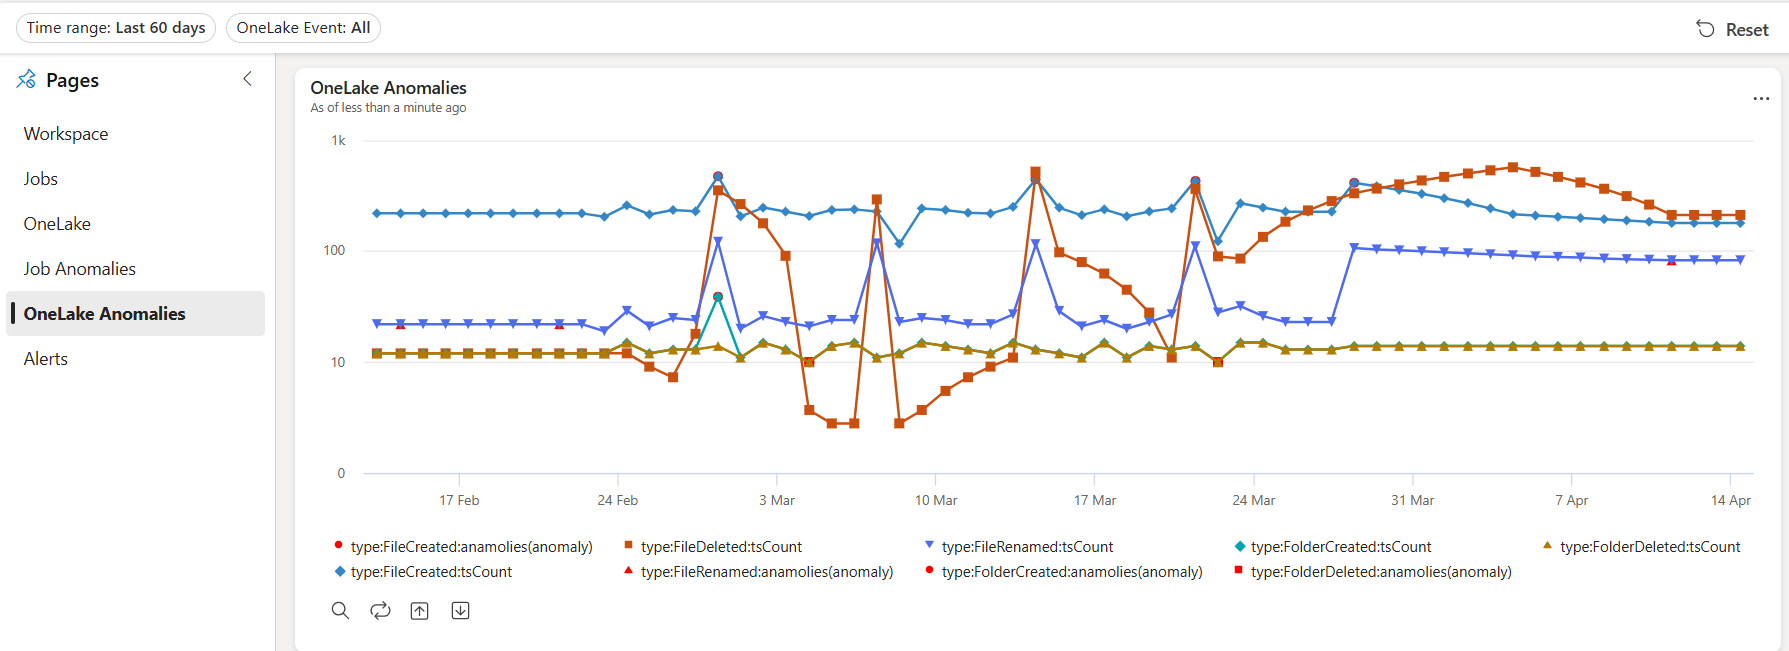The image size is (1789, 651).
Task: Click the down-arrow box icon below chart
Action: coord(460,611)
